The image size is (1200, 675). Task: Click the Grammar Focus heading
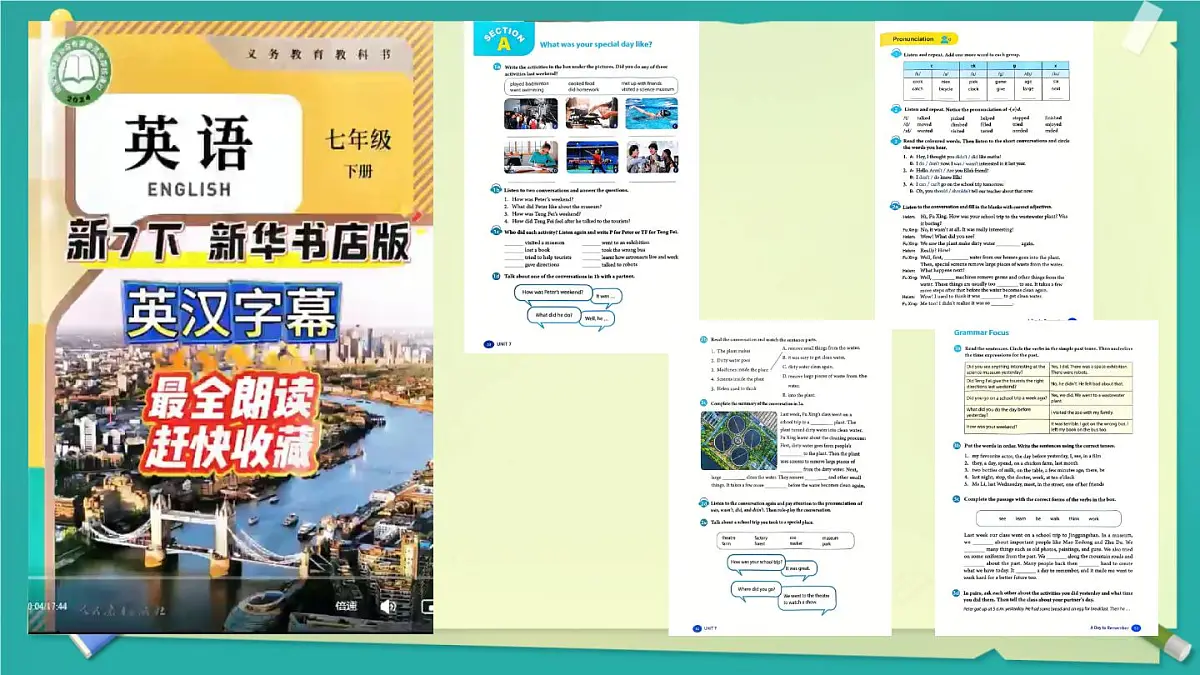click(x=980, y=331)
